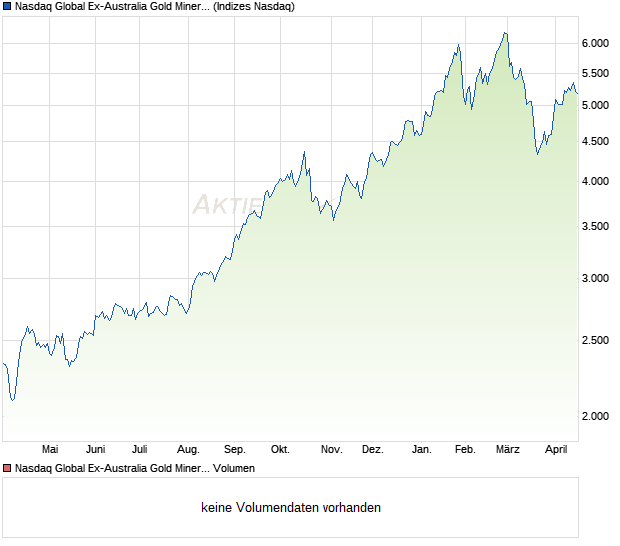This screenshot has height=546, width=620.
Task: Click the 'keine Volumendaten vorhanden' message
Action: point(291,507)
